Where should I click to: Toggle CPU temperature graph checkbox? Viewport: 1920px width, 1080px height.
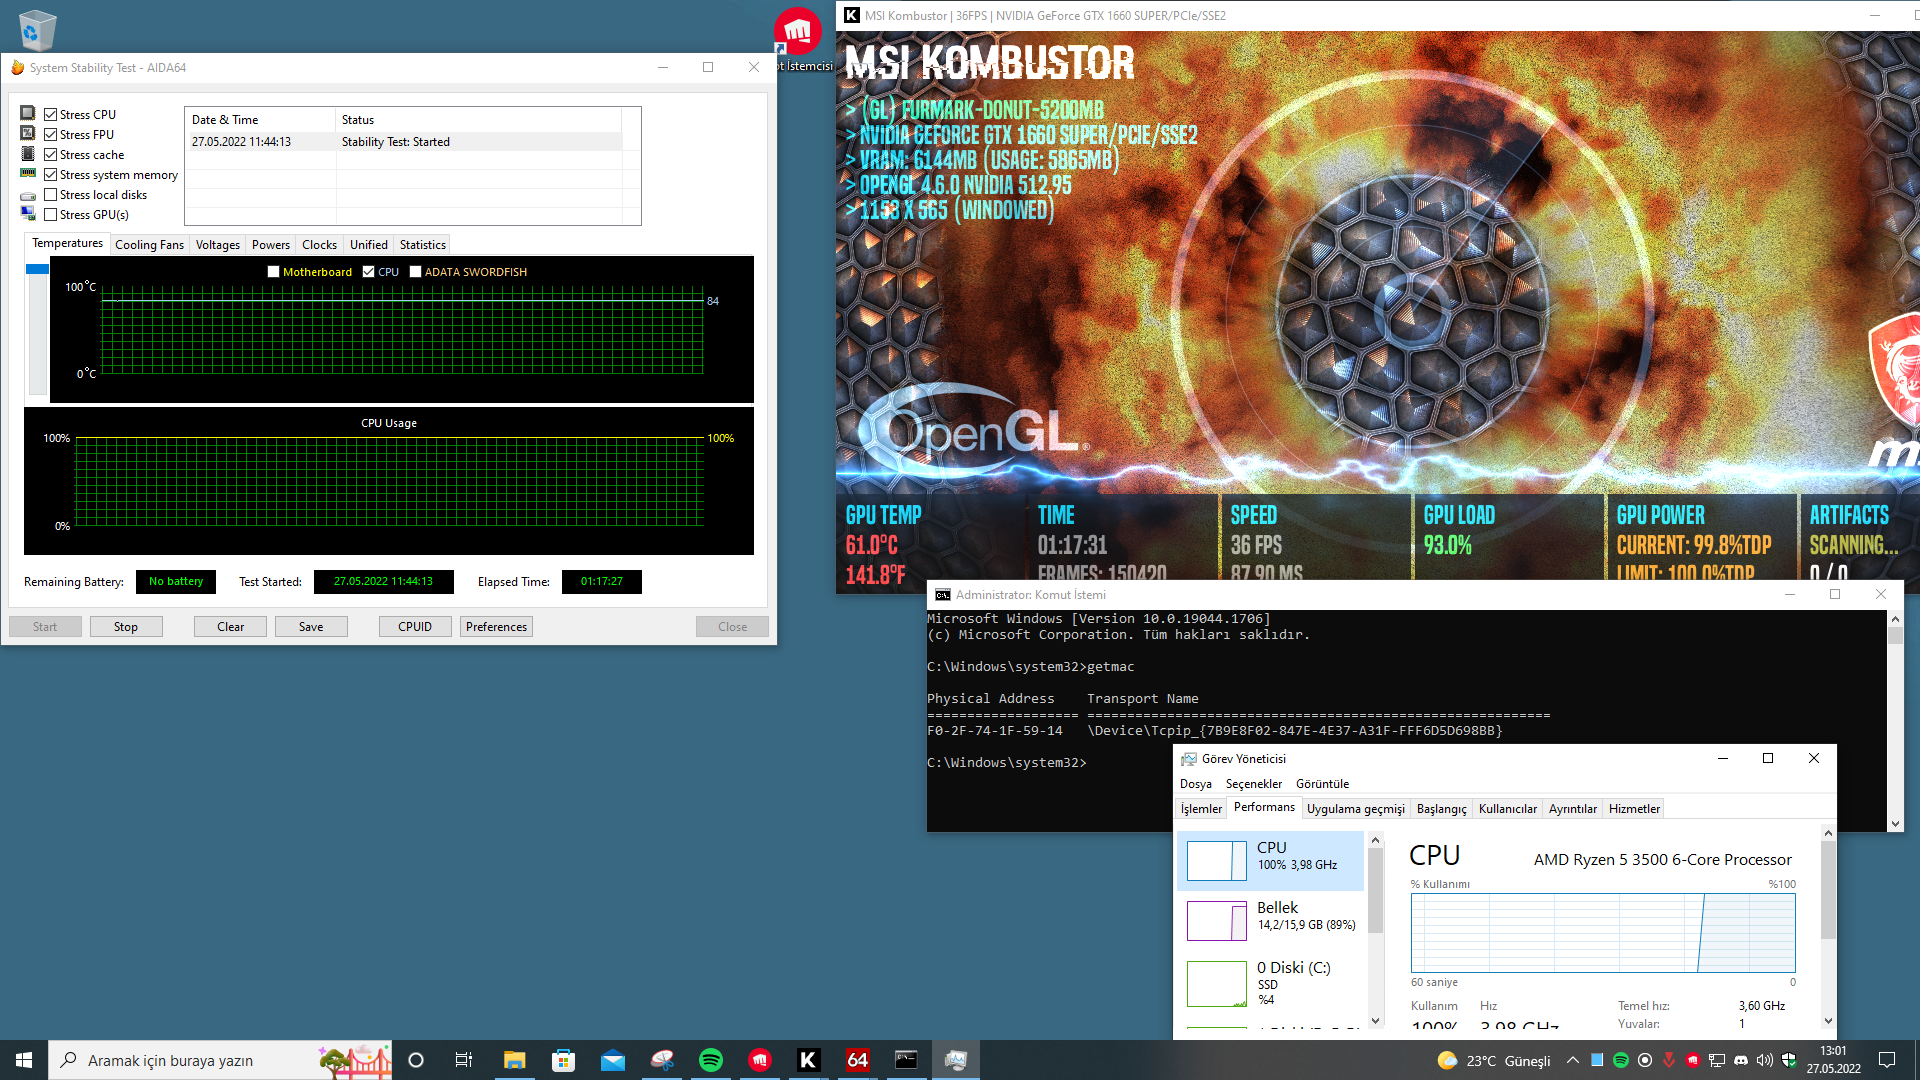368,272
